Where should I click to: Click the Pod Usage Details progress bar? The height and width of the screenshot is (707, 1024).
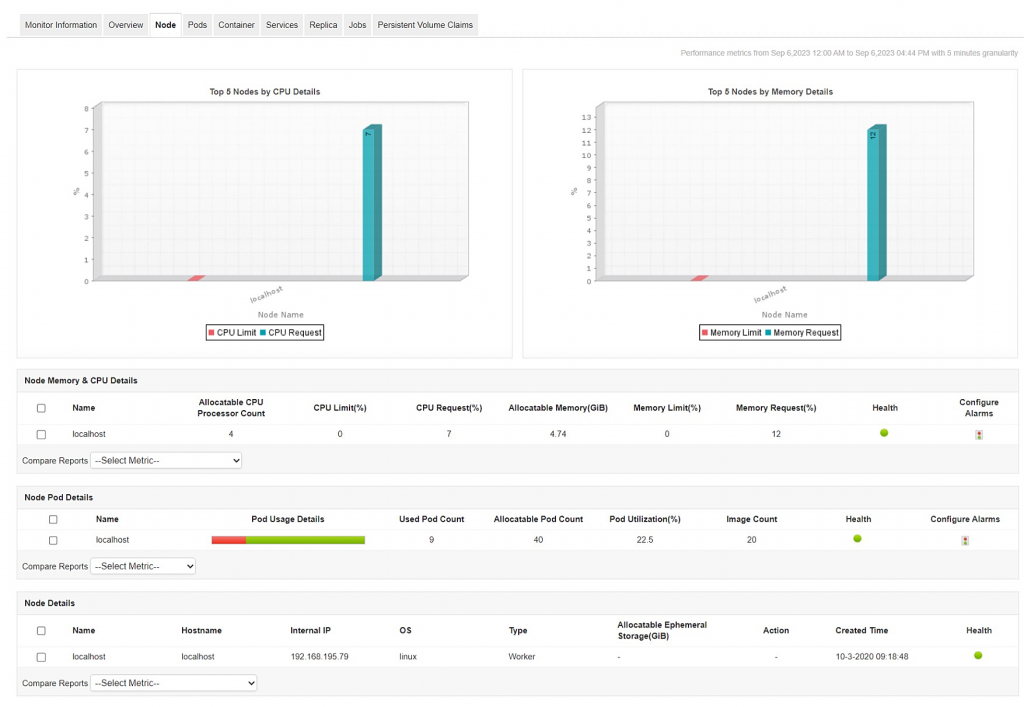click(x=288, y=540)
